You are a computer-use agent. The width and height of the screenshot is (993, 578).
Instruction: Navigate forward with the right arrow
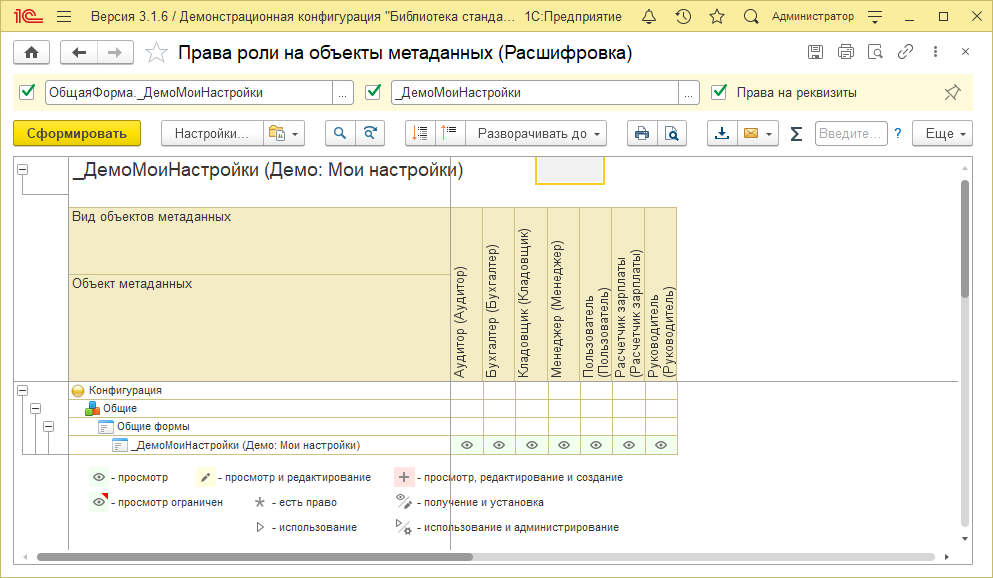(115, 53)
